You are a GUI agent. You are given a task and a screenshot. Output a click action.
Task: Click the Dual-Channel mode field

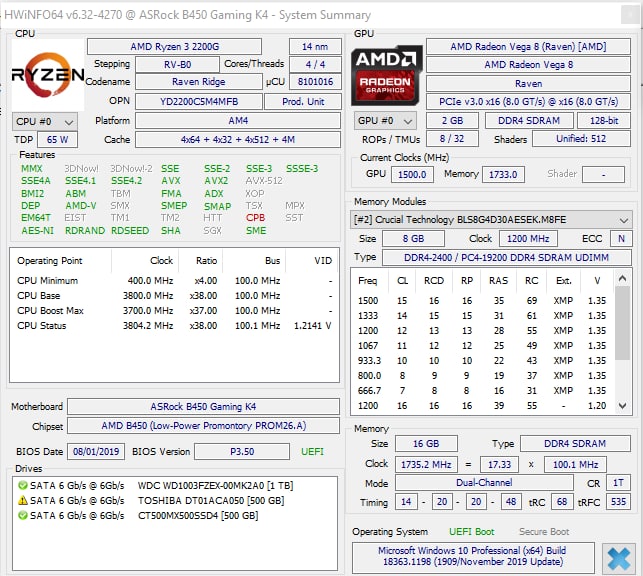[x=484, y=483]
